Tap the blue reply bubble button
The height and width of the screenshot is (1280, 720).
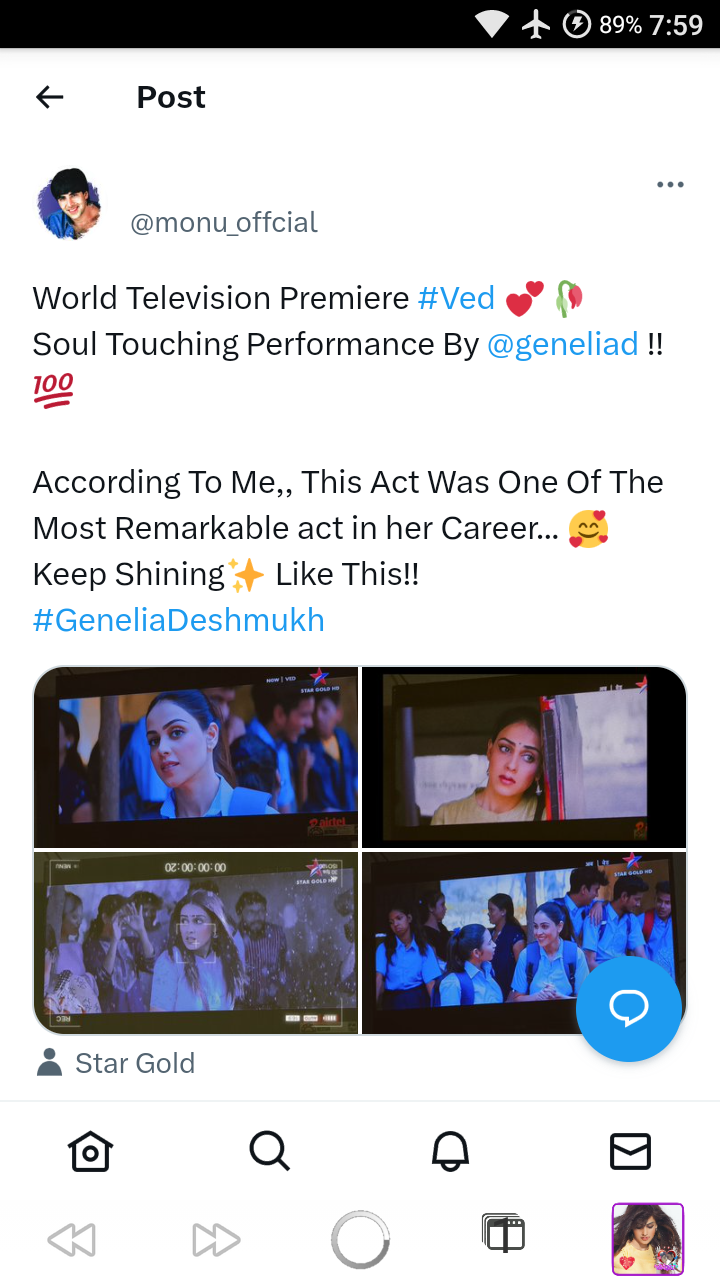click(629, 1009)
